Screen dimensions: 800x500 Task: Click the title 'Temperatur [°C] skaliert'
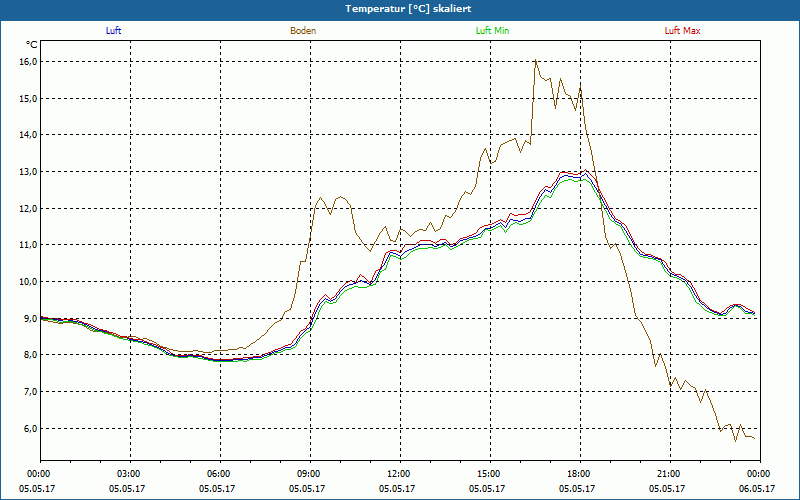[x=408, y=9]
